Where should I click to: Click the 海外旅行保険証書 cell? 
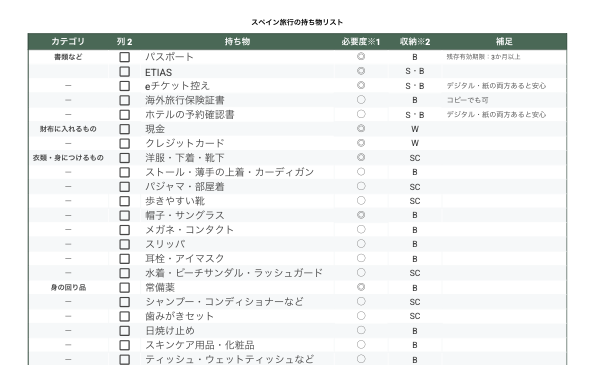pos(238,100)
